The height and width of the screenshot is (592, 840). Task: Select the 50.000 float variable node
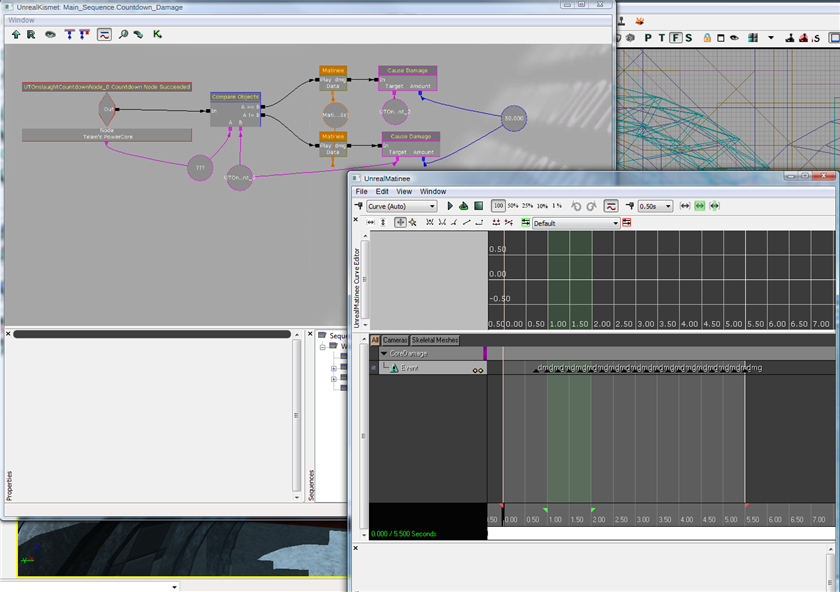[x=514, y=118]
